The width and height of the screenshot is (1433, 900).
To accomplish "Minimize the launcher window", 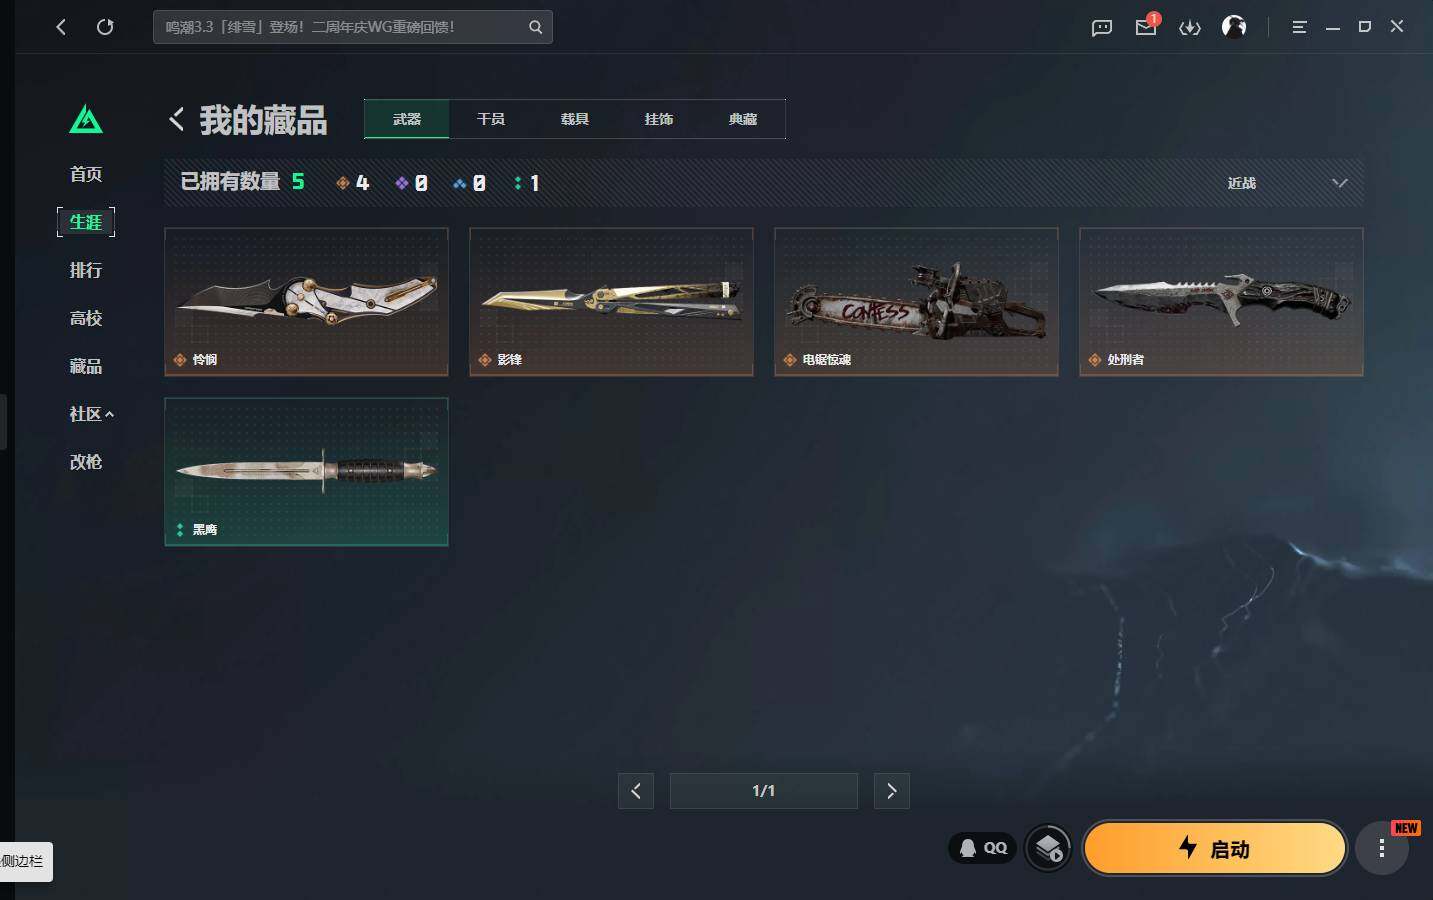I will coord(1332,27).
